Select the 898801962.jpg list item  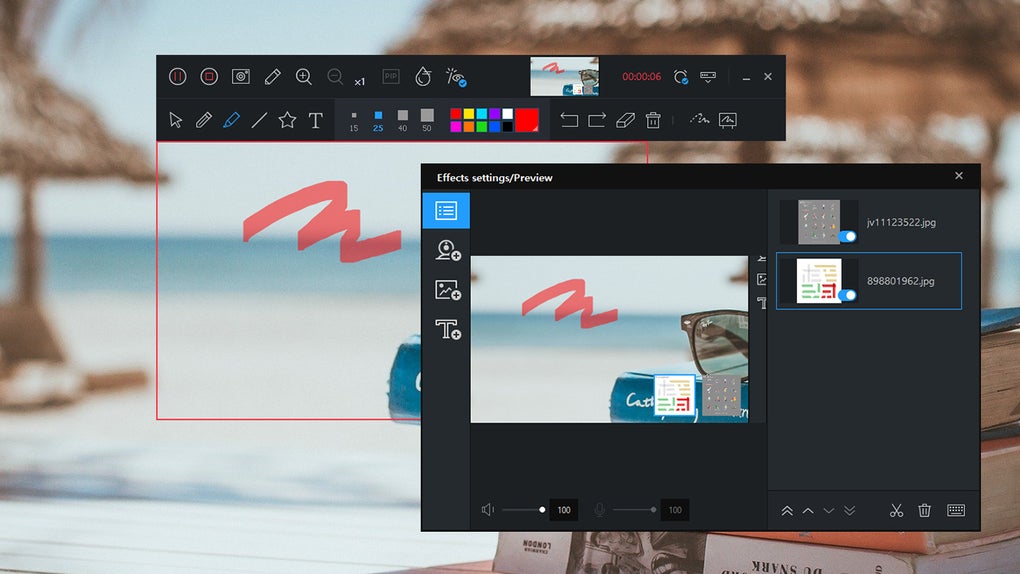pyautogui.click(x=869, y=280)
